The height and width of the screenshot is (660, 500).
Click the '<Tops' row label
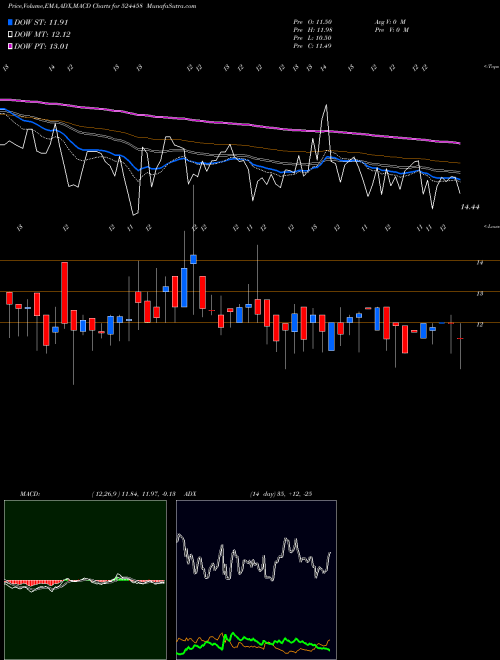491,67
